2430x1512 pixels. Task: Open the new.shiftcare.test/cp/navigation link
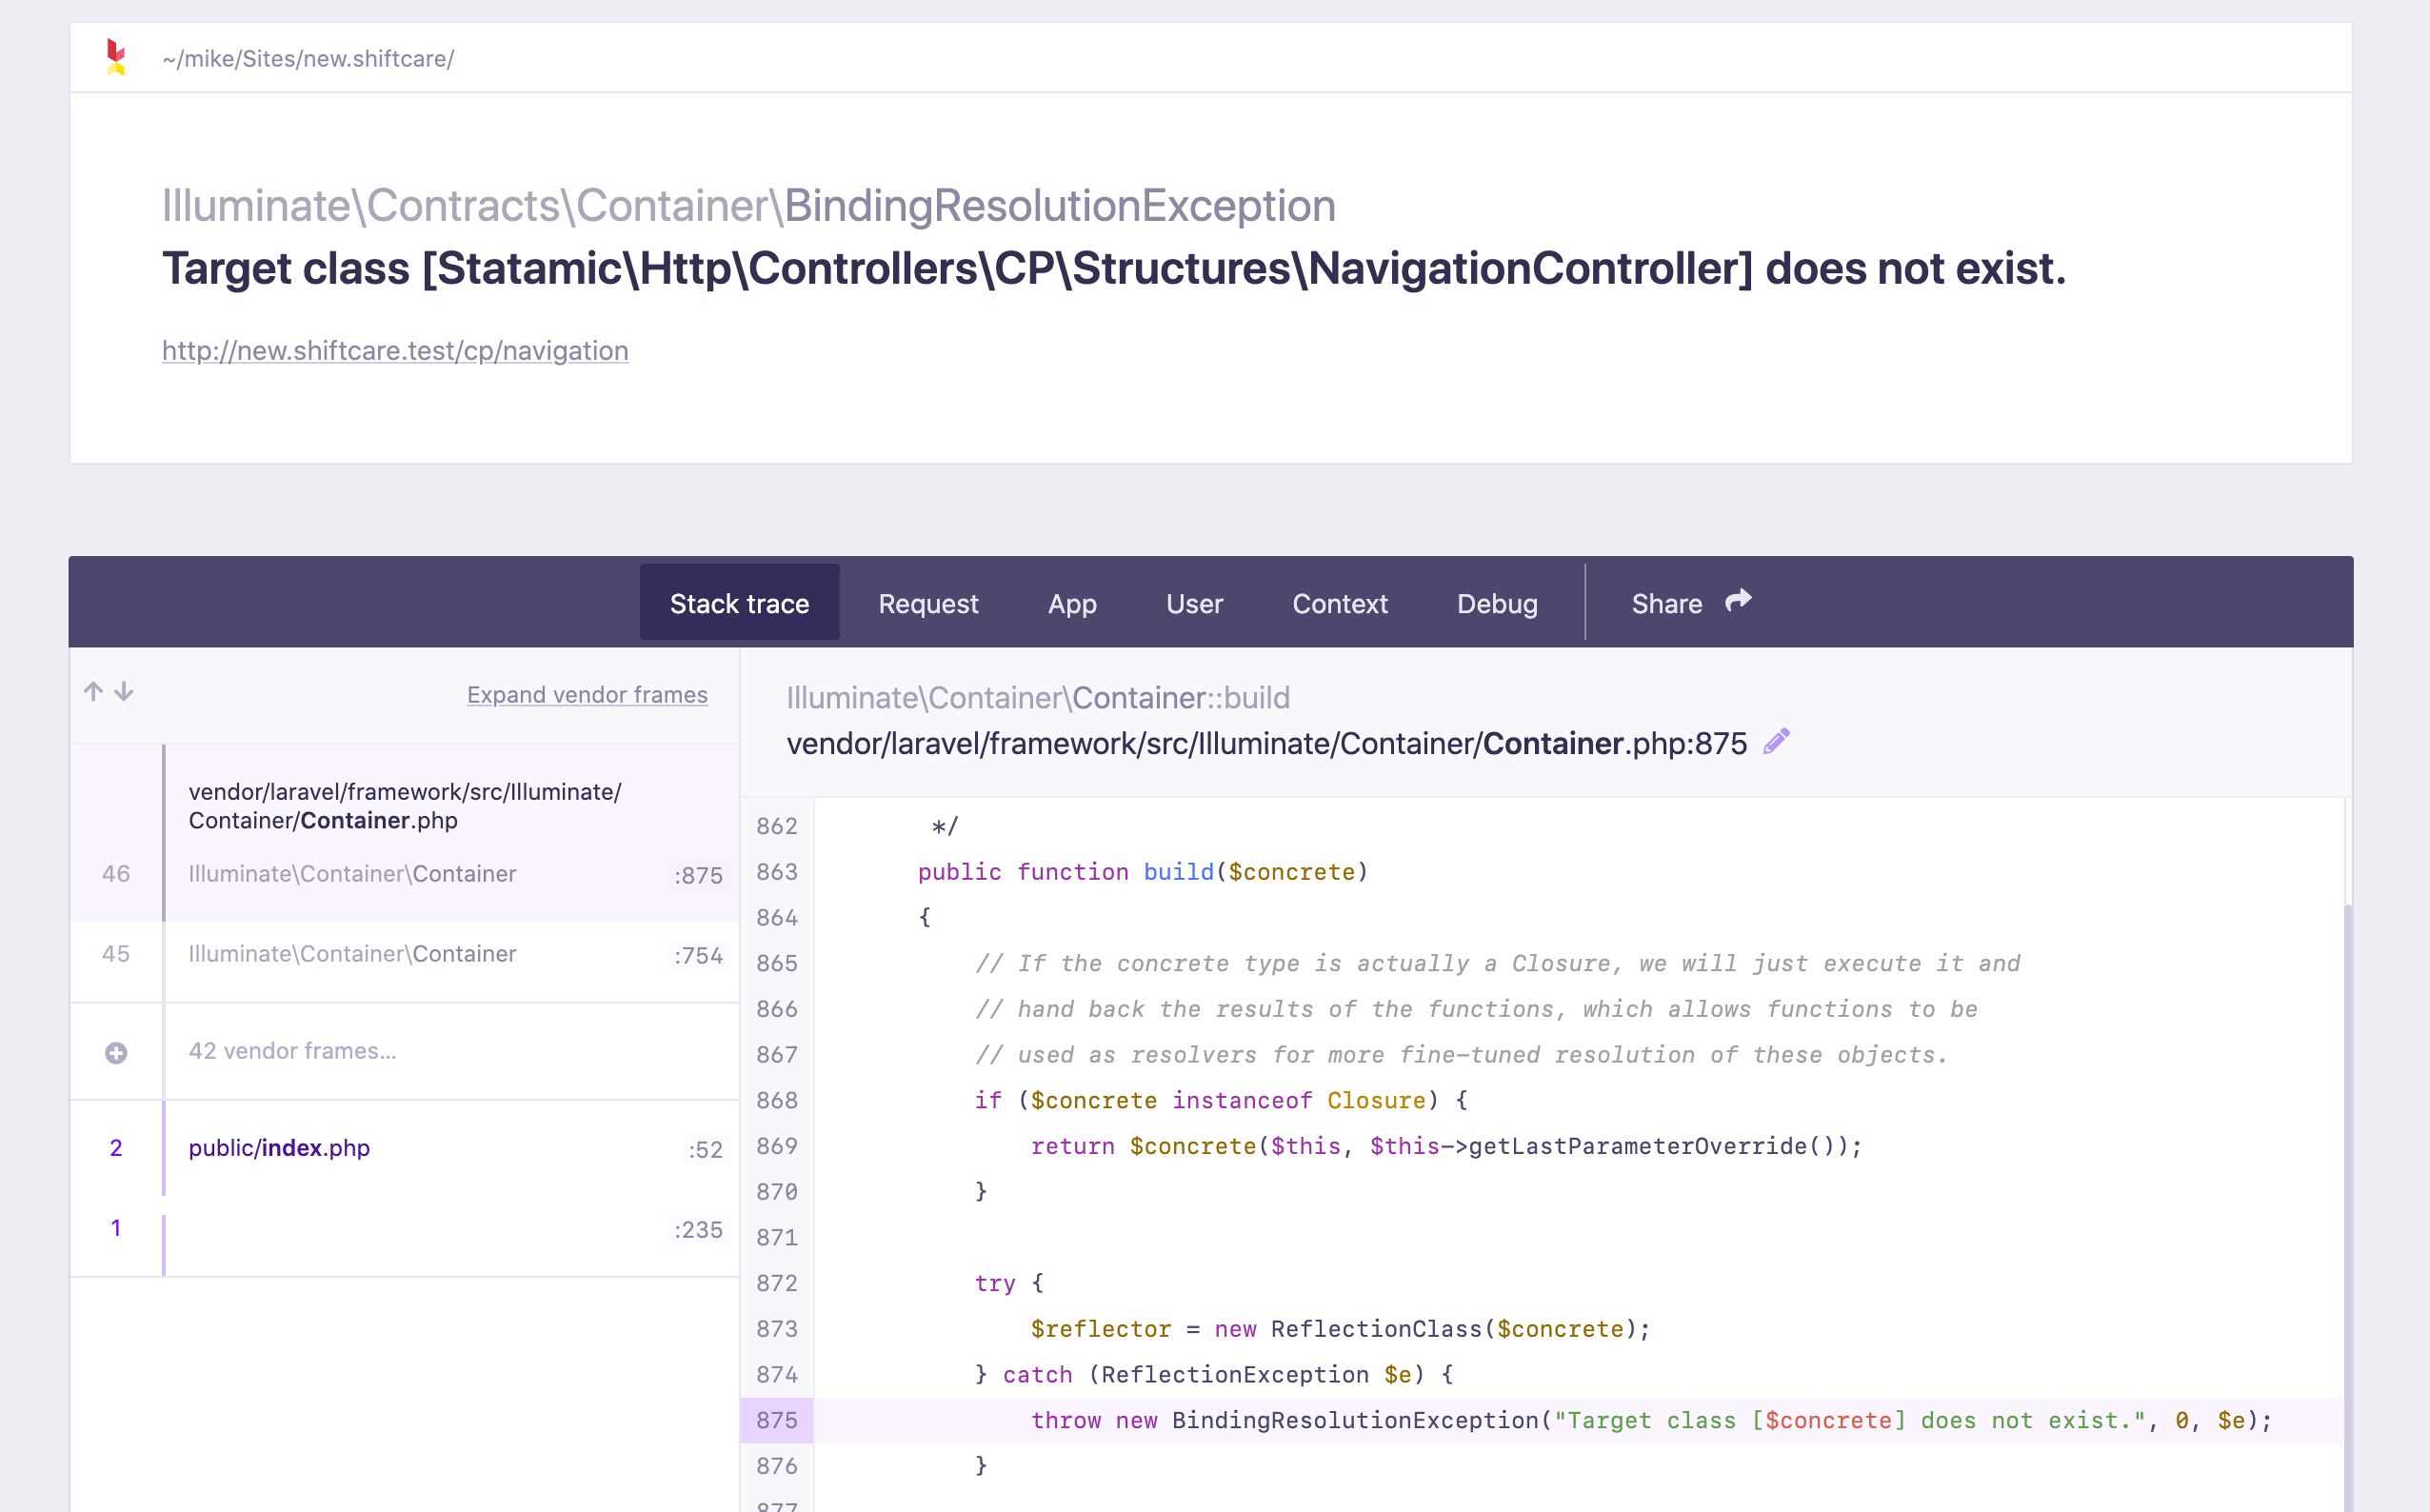coord(395,350)
